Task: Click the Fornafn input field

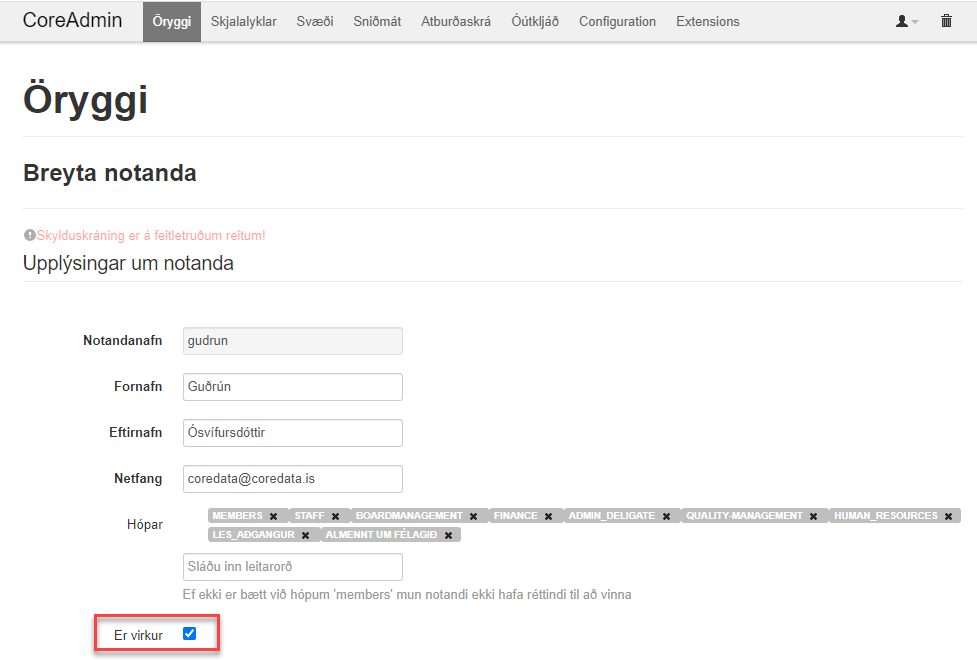Action: tap(293, 387)
